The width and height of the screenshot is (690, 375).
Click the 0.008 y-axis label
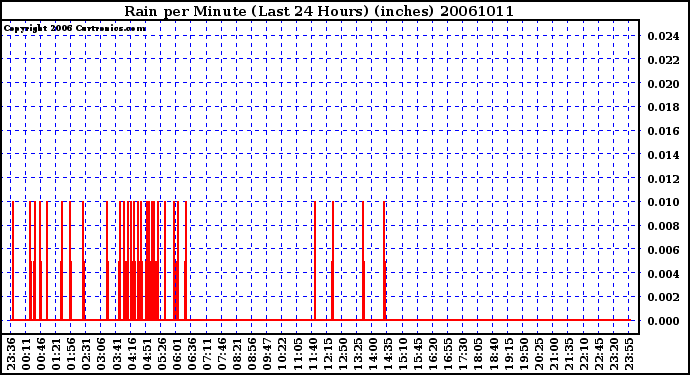point(663,226)
